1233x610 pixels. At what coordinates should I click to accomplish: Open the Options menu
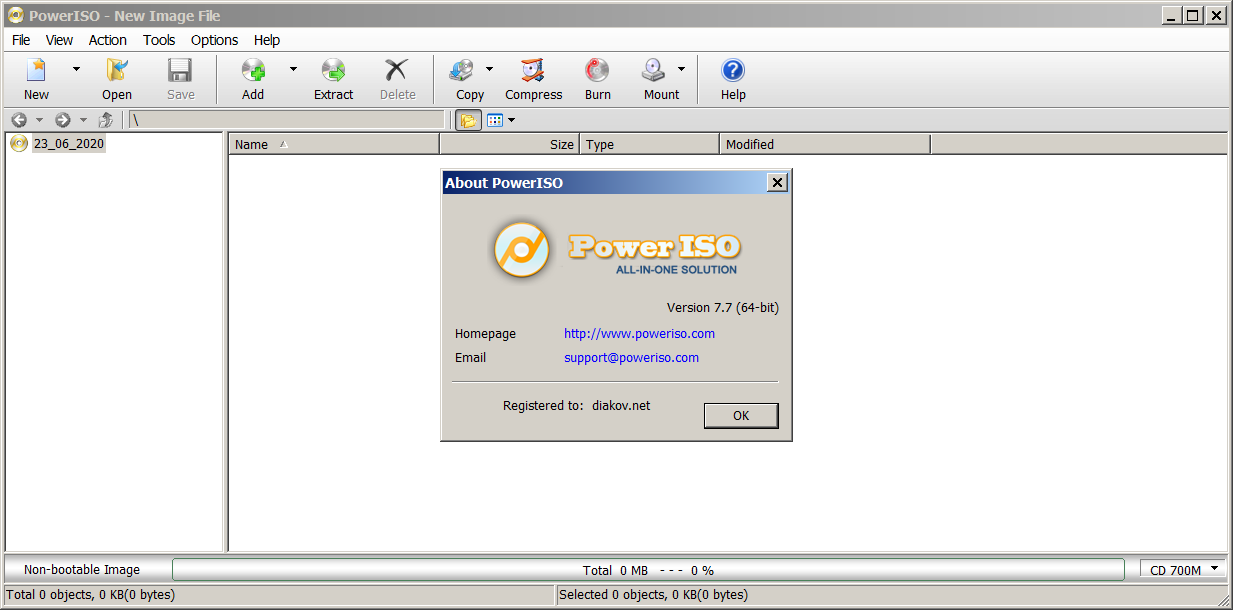[214, 40]
